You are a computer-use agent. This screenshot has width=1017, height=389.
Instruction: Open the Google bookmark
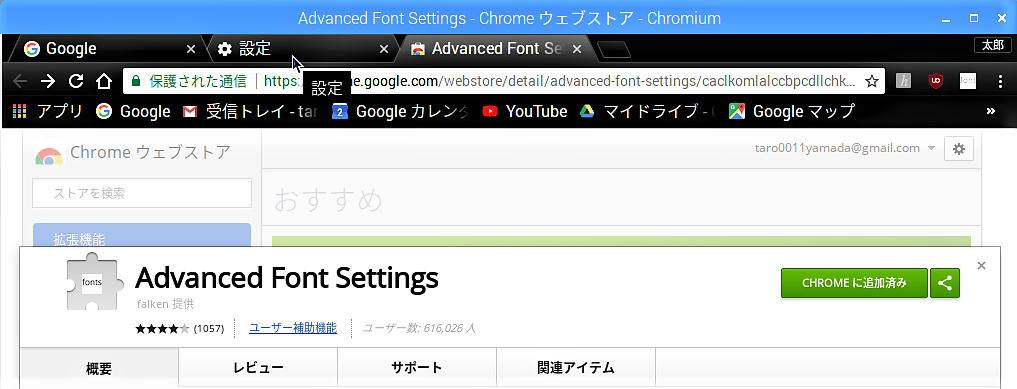pos(133,112)
